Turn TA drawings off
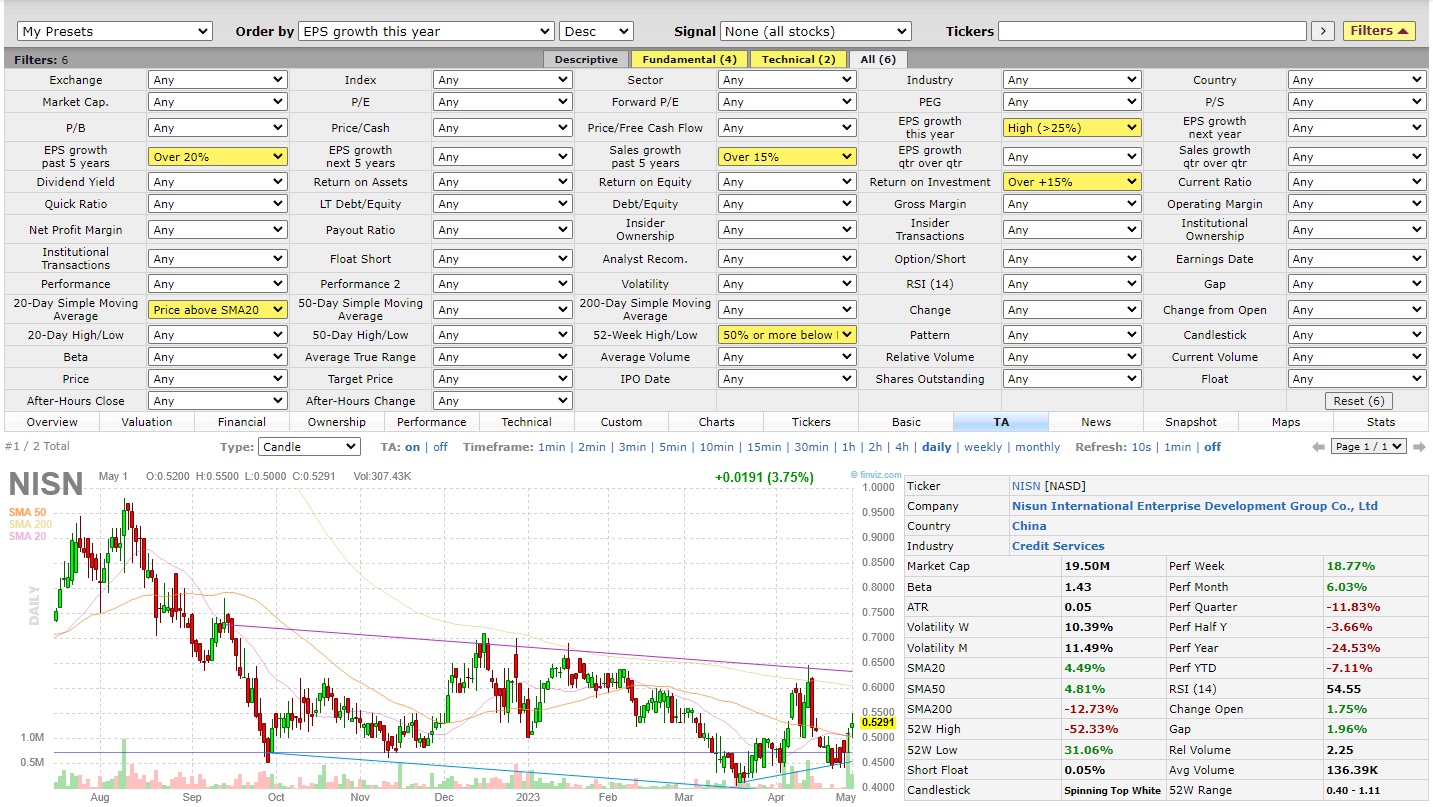 (x=439, y=446)
